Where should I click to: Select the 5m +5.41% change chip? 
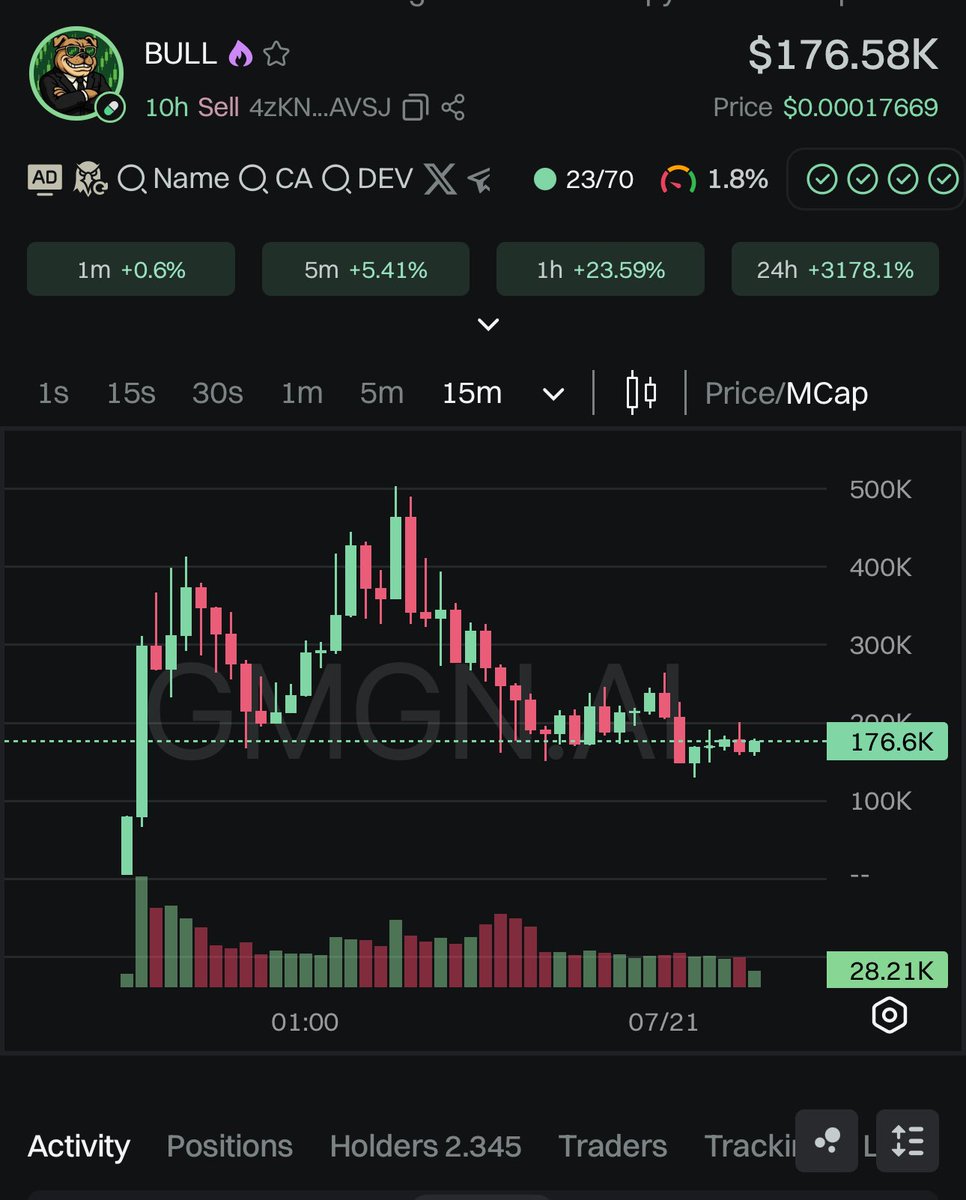click(x=366, y=269)
